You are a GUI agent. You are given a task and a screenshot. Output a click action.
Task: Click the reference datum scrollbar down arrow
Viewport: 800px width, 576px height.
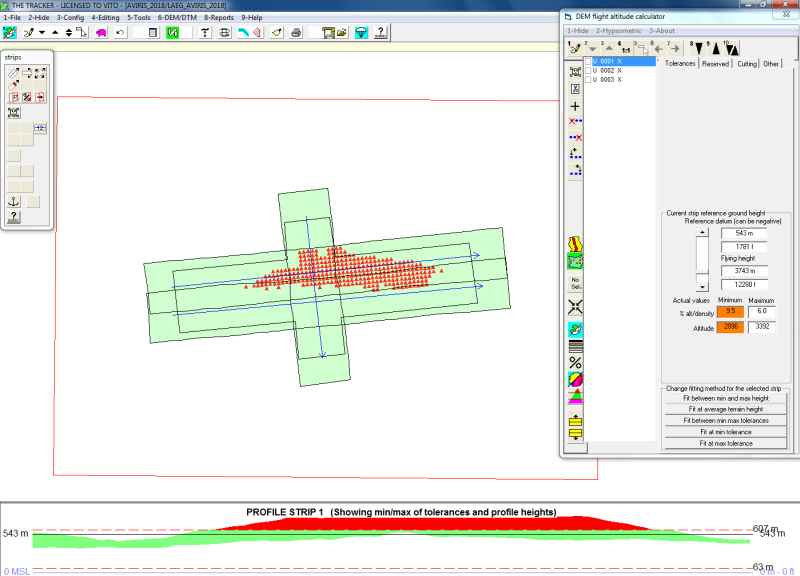pos(702,287)
